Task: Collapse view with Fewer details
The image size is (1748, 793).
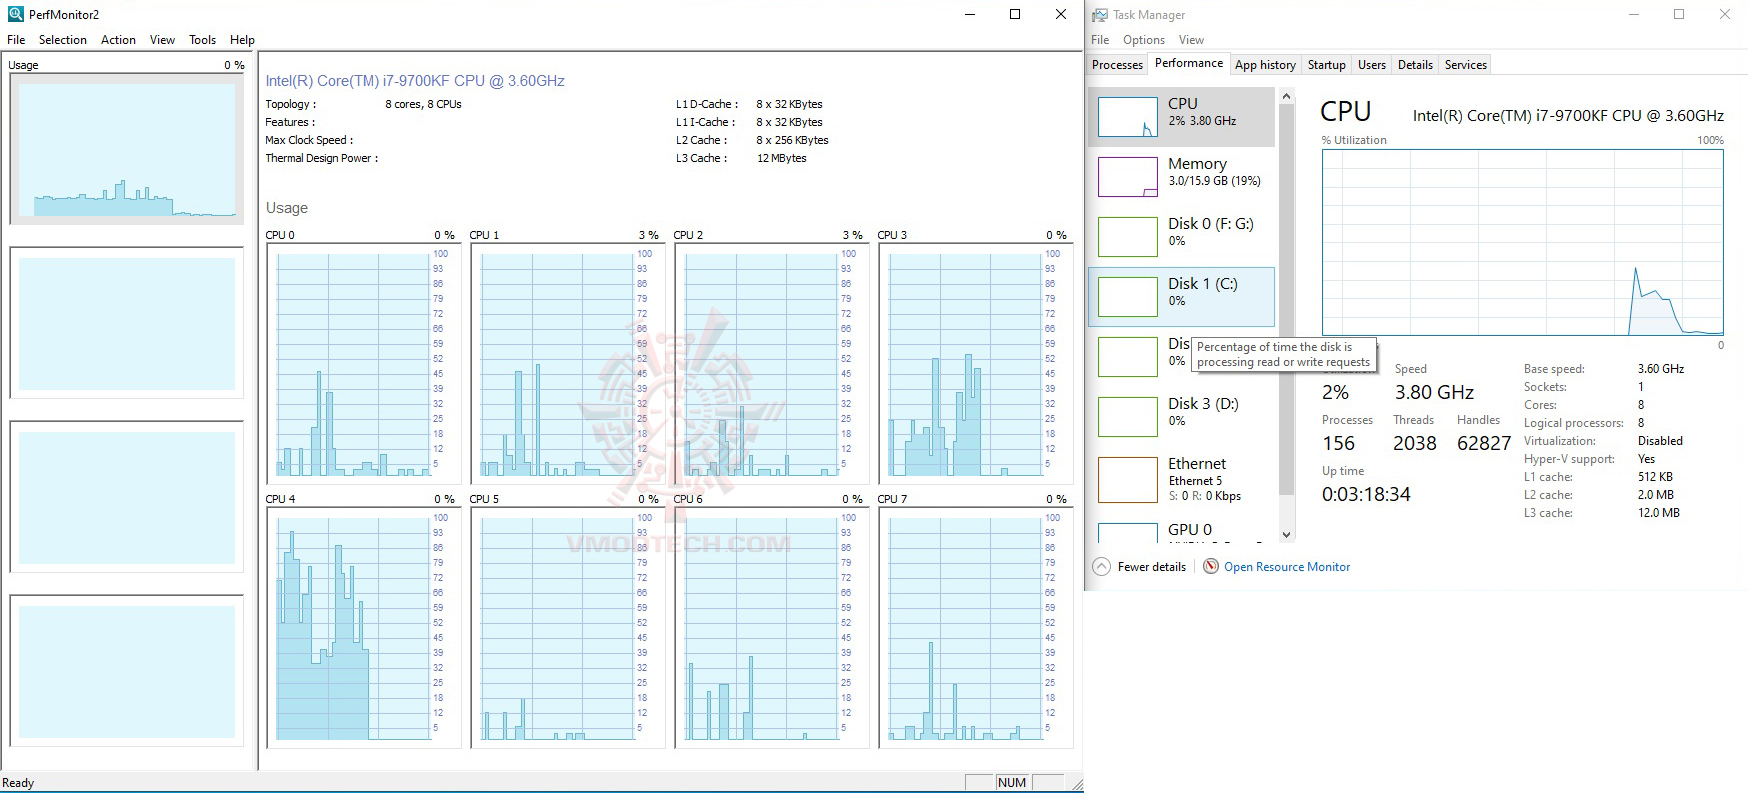Action: pyautogui.click(x=1139, y=567)
